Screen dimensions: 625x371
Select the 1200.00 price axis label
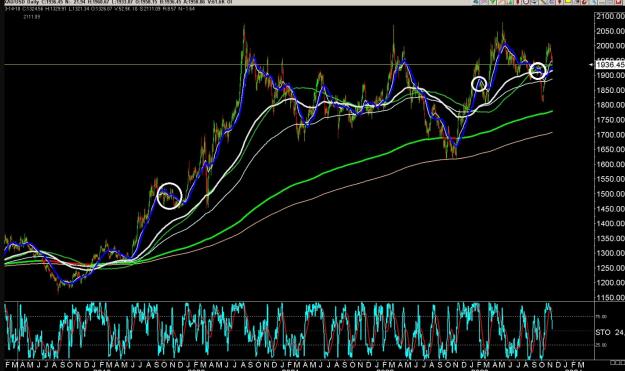611,283
